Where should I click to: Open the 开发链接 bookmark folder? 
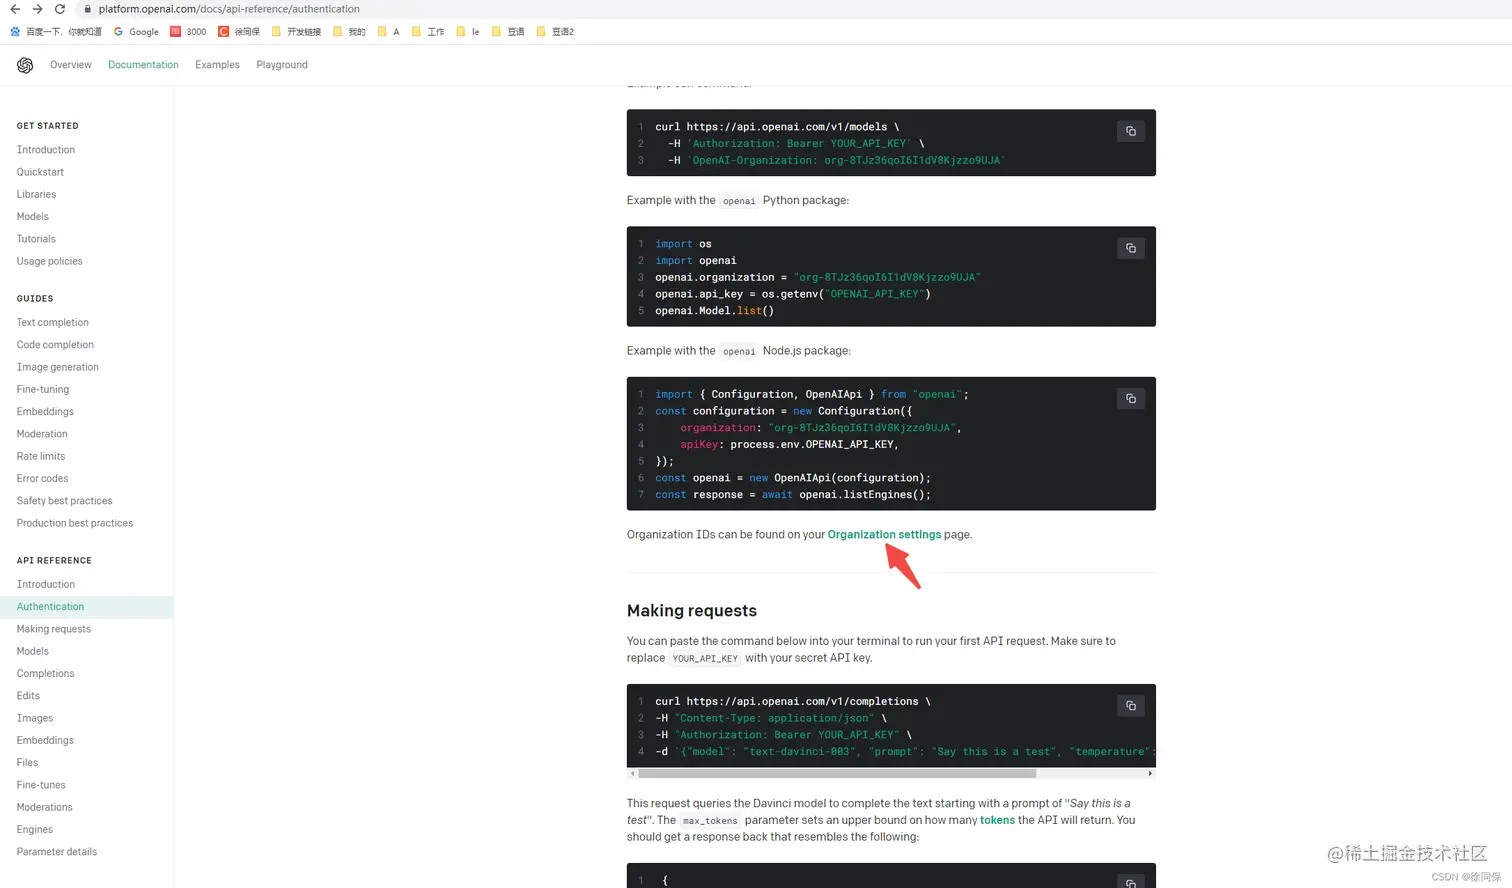[296, 32]
